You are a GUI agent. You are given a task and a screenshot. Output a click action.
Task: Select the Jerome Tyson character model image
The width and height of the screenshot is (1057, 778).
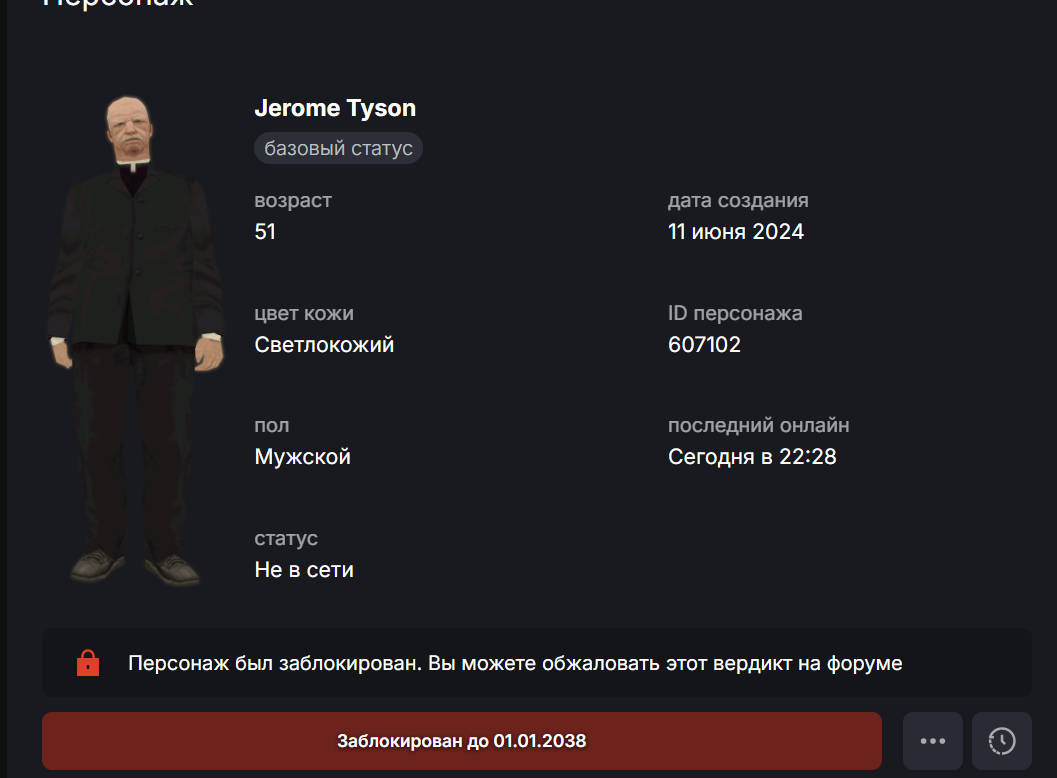tap(135, 340)
